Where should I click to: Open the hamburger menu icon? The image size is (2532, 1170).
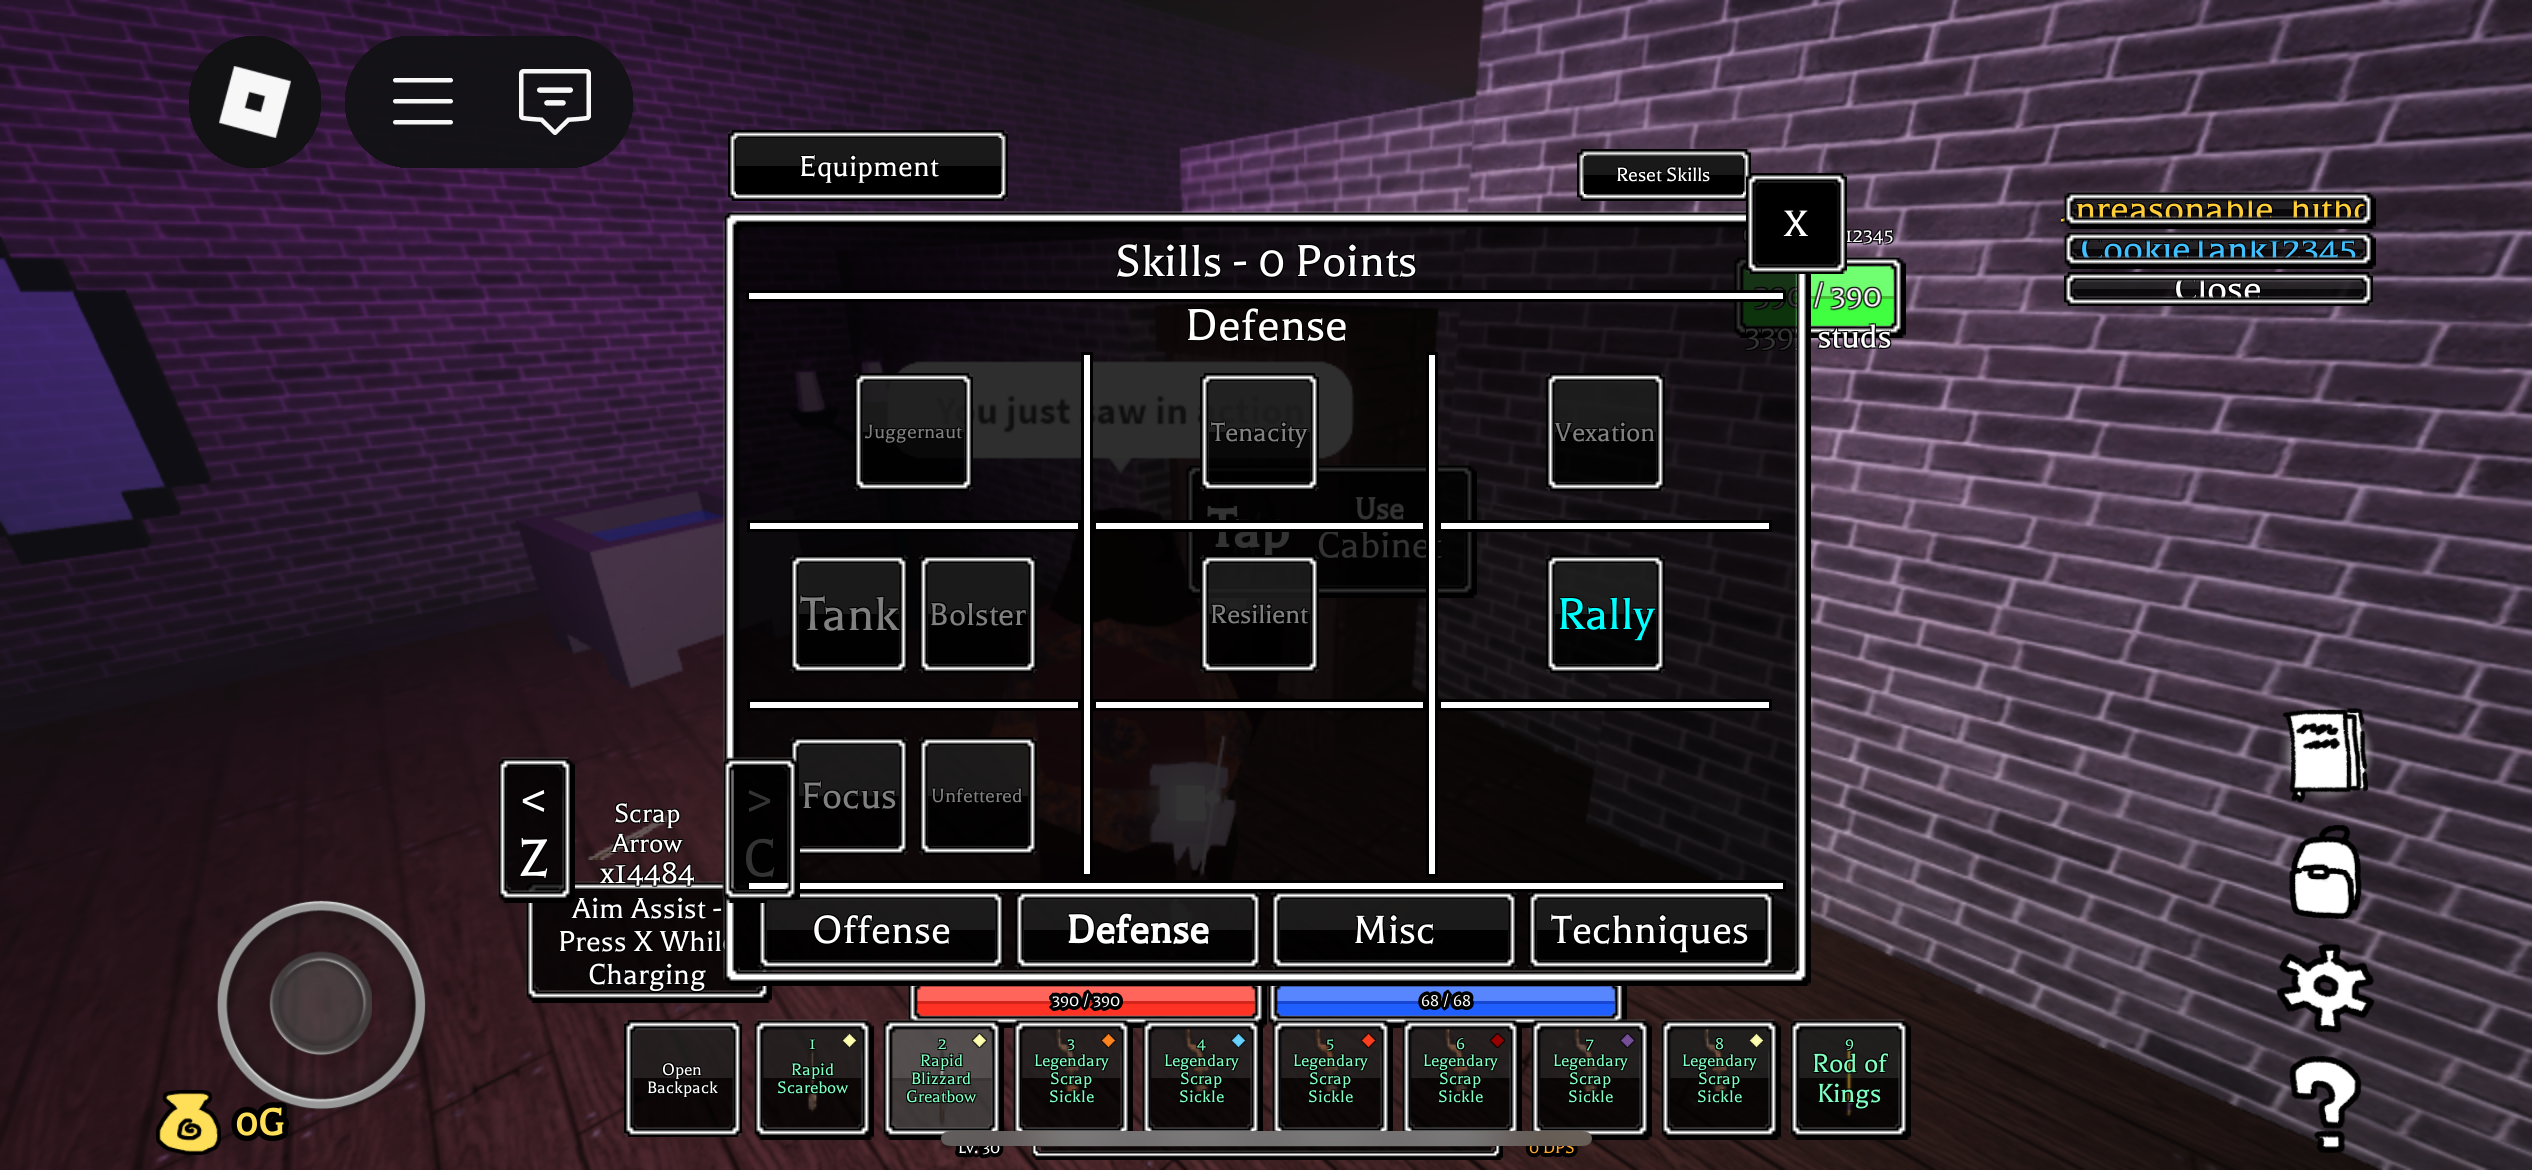coord(422,101)
